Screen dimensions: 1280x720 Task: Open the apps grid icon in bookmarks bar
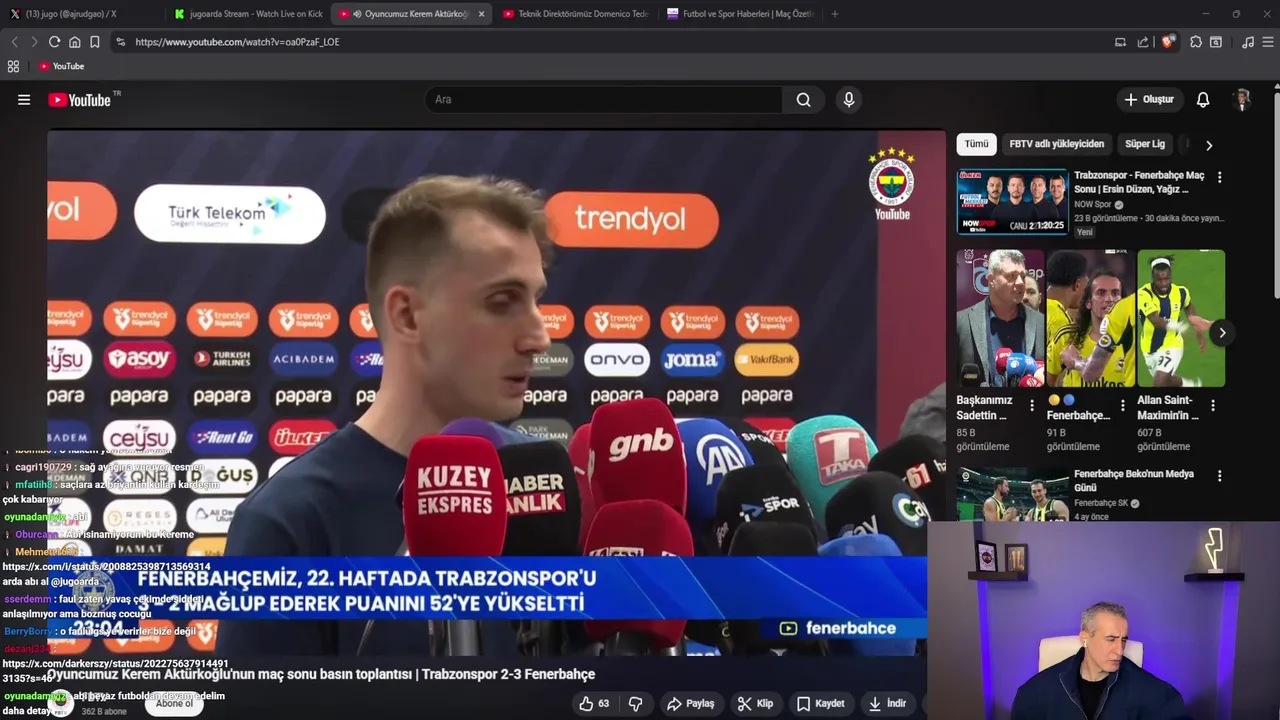point(13,66)
